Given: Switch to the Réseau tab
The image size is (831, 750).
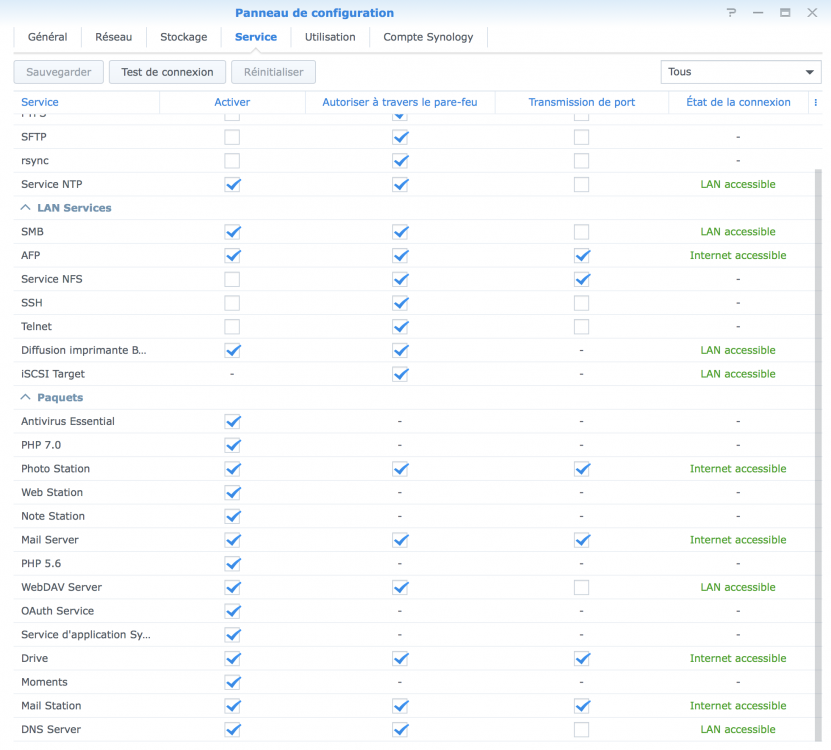Looking at the screenshot, I should click(113, 37).
